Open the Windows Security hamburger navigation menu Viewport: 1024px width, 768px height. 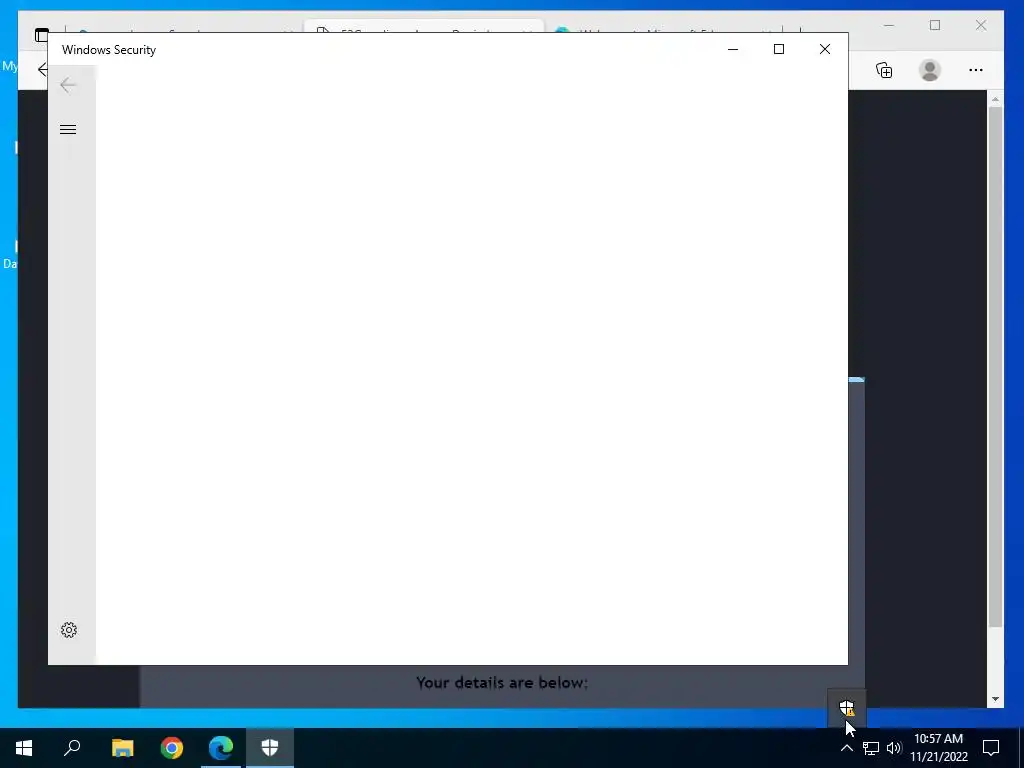pyautogui.click(x=68, y=129)
